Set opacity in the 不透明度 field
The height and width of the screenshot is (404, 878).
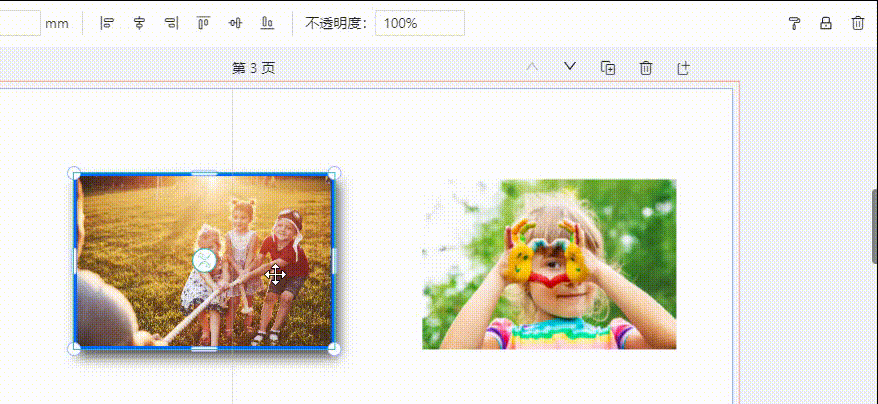click(x=419, y=23)
